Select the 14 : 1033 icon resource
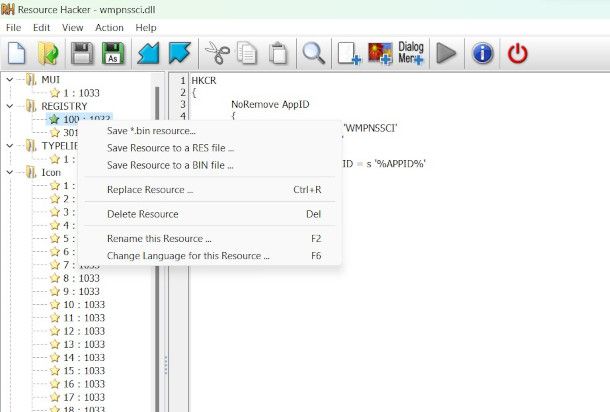 (x=84, y=358)
